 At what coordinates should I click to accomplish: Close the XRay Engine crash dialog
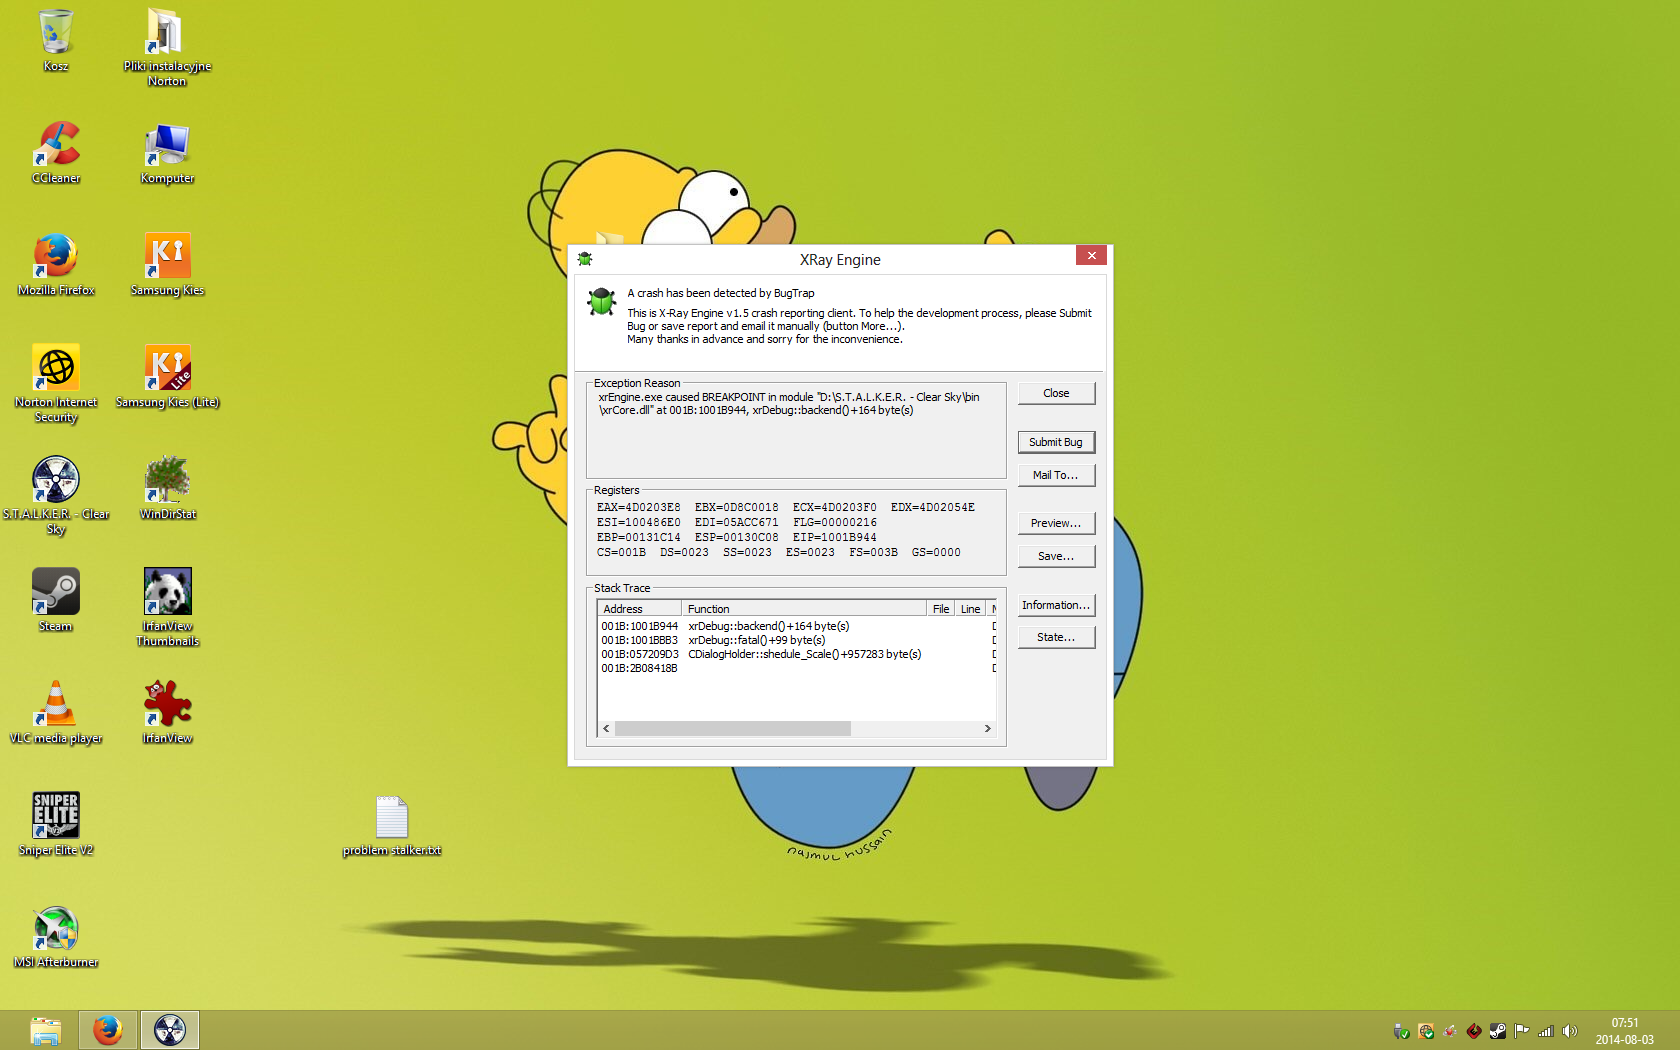click(x=1056, y=393)
